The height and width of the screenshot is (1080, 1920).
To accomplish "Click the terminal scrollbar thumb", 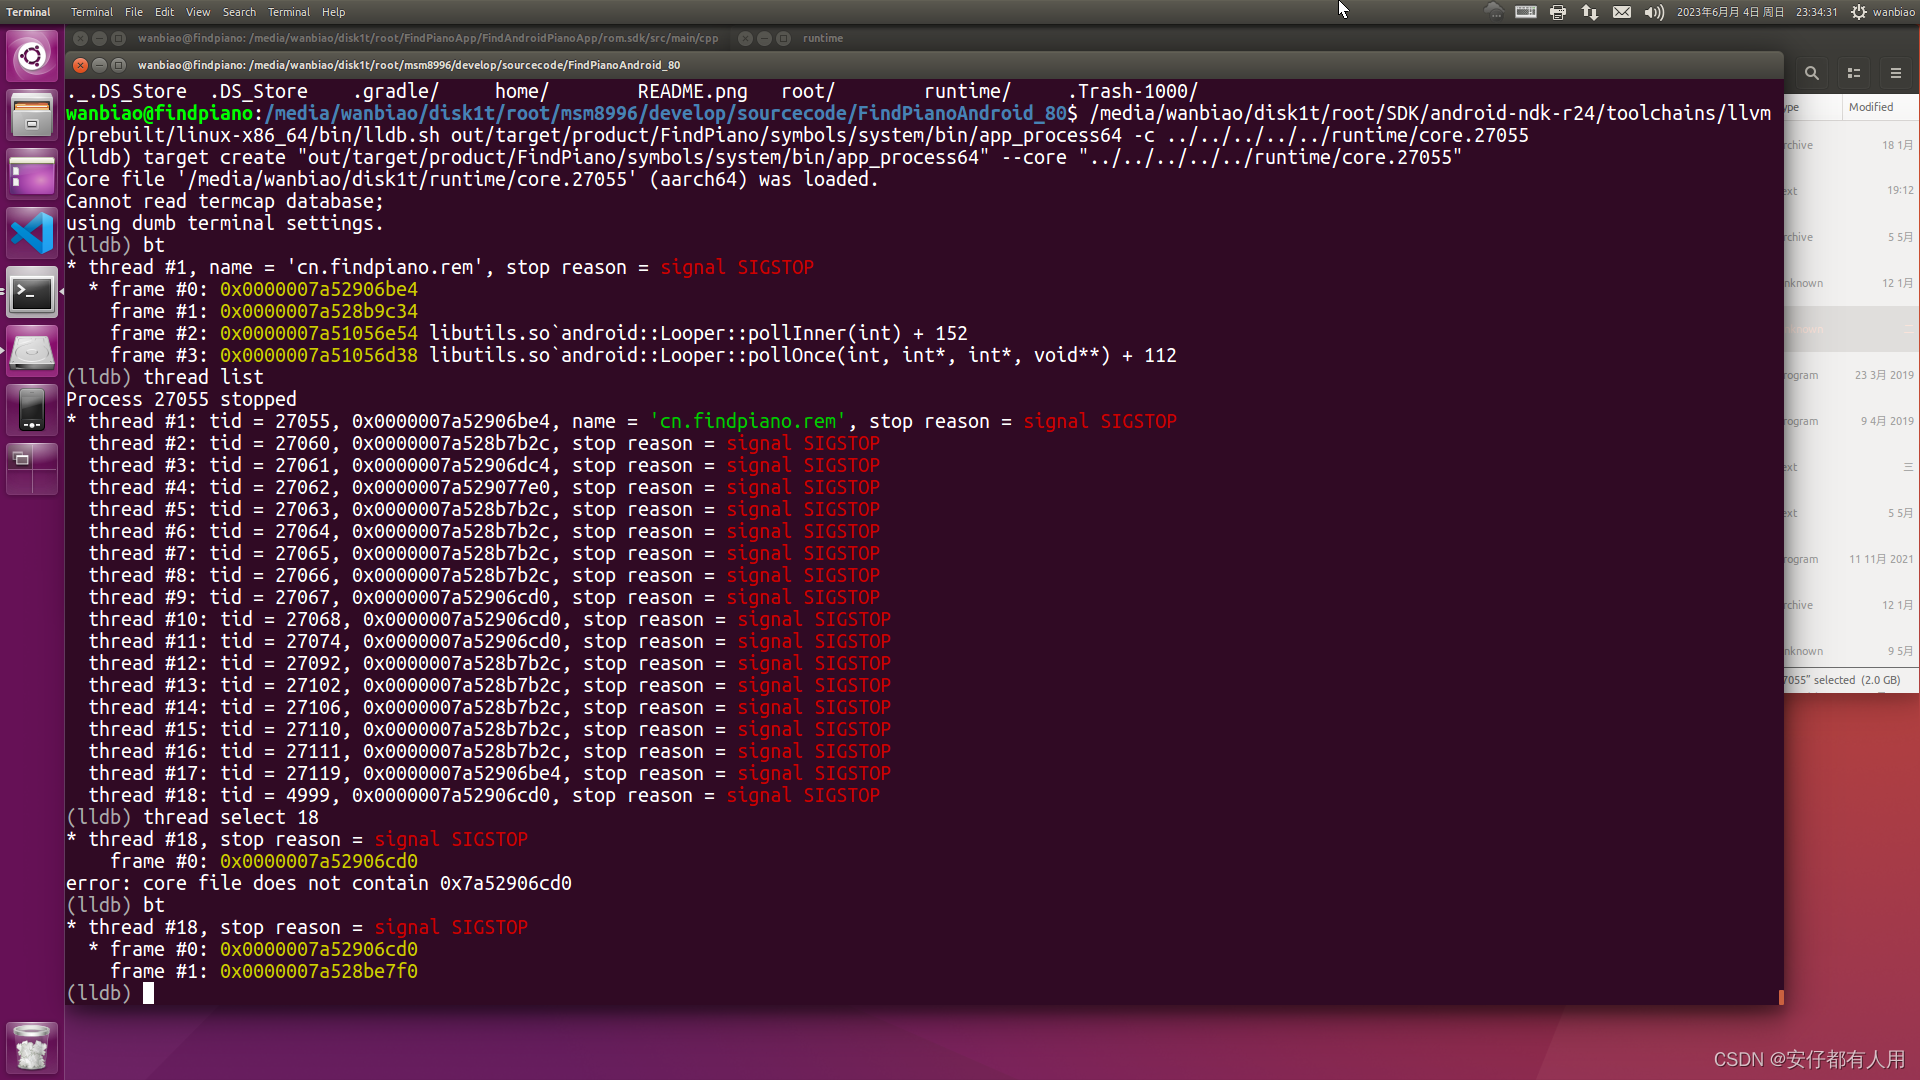I will point(1781,997).
